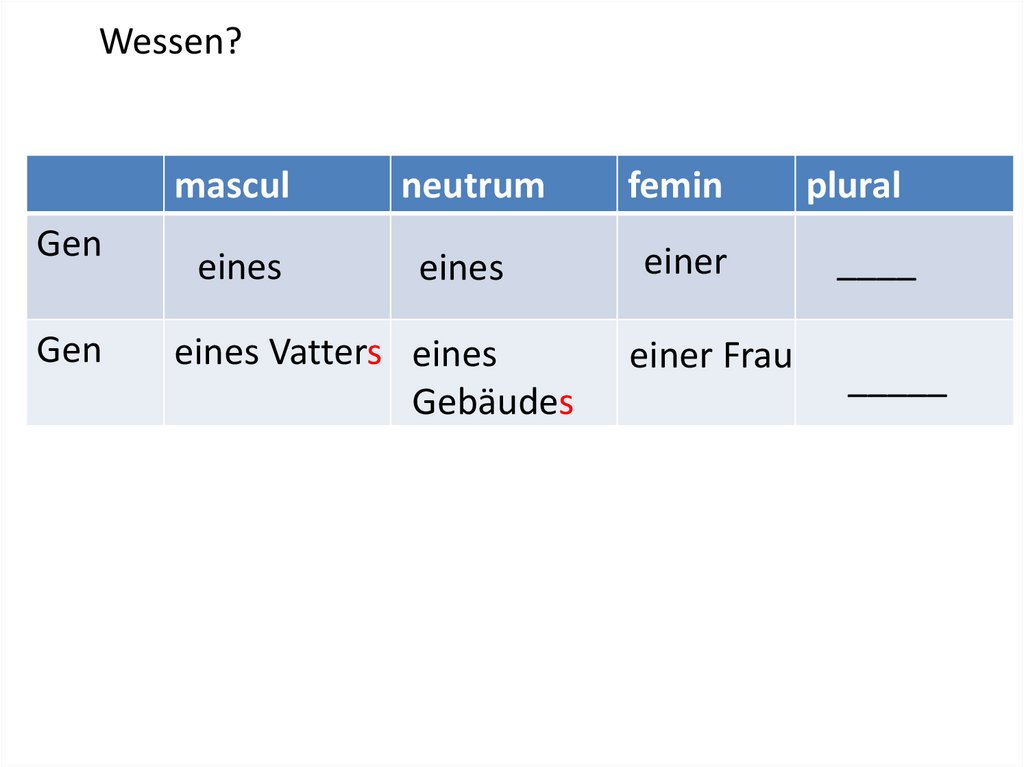The image size is (1024, 767).
Task: Select the "Gen" label in last row
Action: [x=69, y=350]
